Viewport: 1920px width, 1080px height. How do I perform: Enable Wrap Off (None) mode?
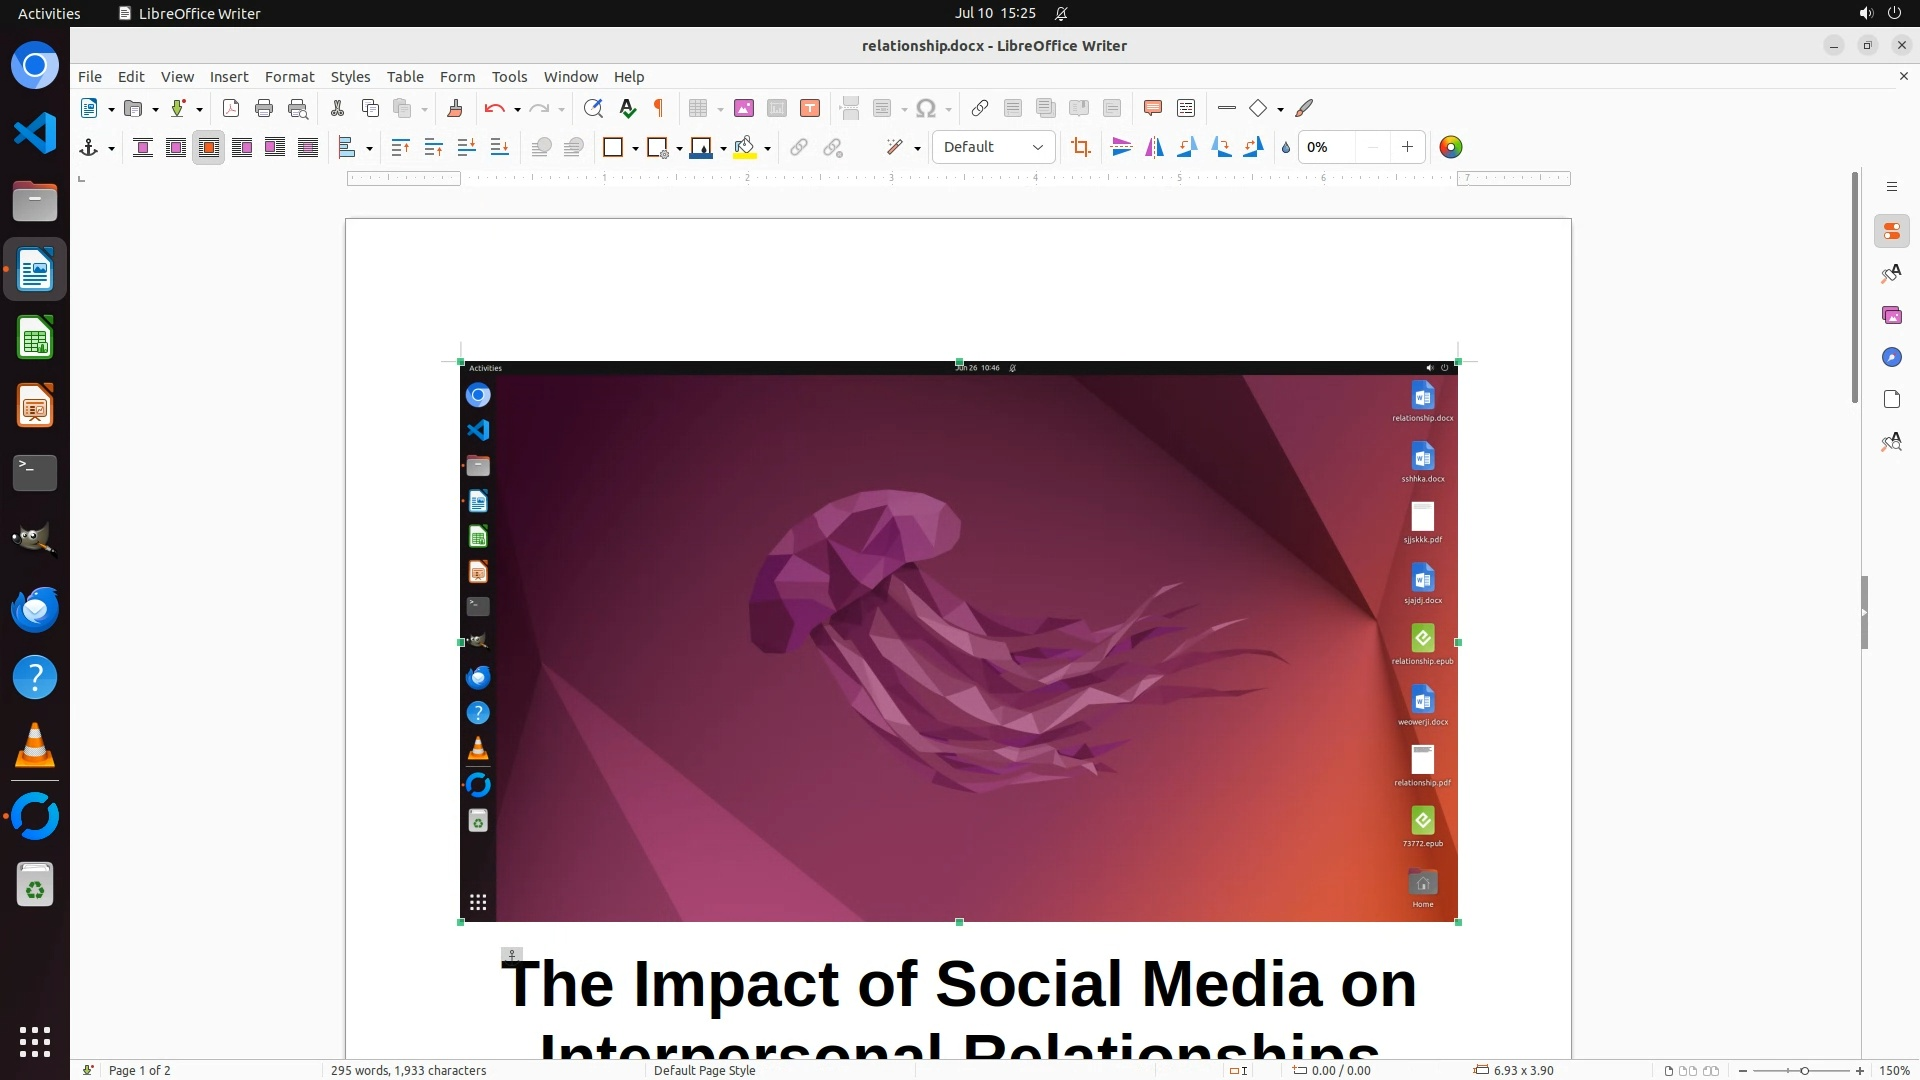(143, 148)
